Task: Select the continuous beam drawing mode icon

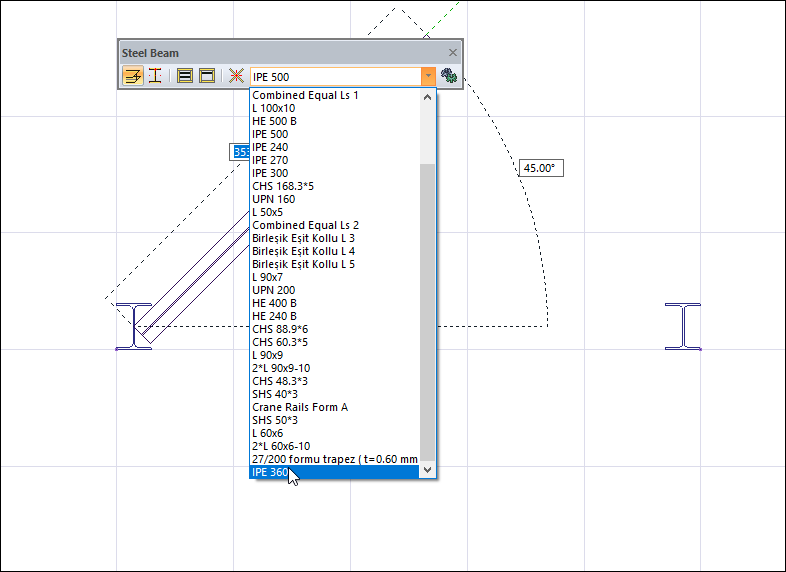Action: pyautogui.click(x=133, y=76)
